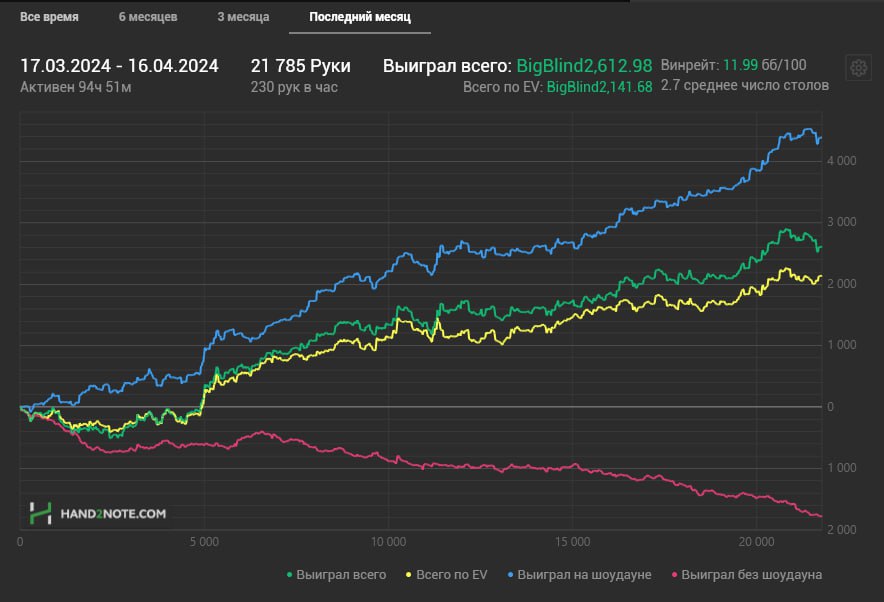This screenshot has height=602, width=884.
Task: Click the HAND2NOTE.COM watermark text
Action: tap(112, 514)
